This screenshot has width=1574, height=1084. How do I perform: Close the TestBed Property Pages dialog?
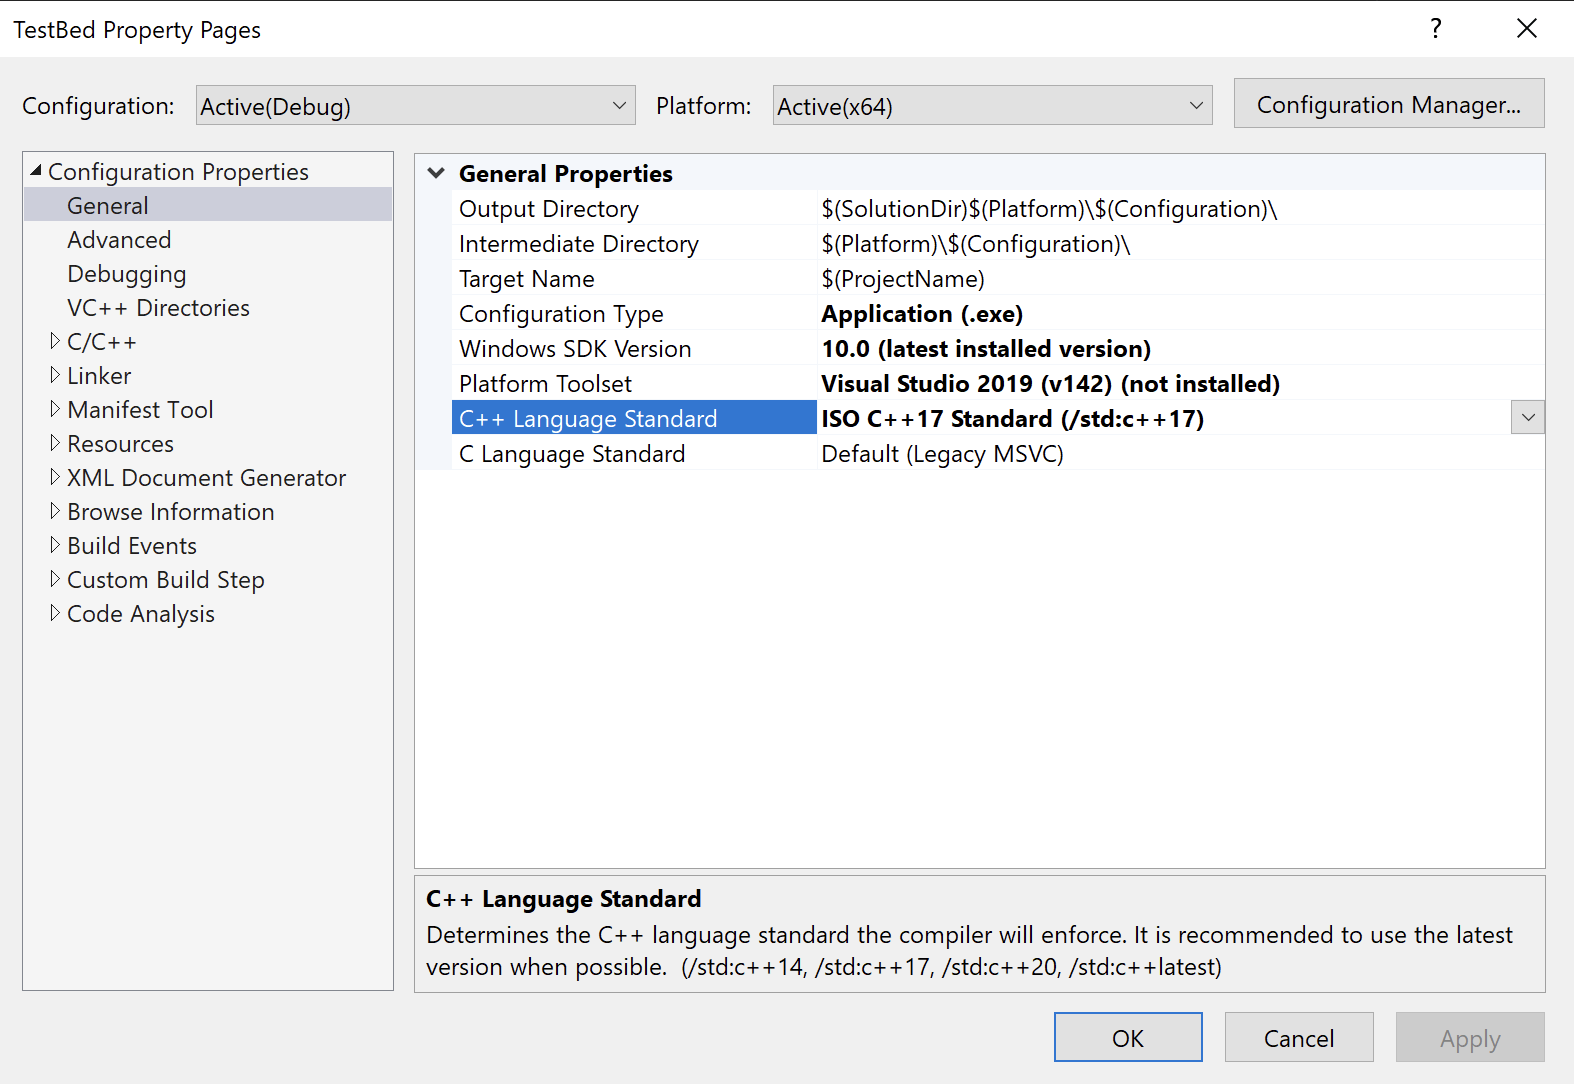coord(1527,28)
